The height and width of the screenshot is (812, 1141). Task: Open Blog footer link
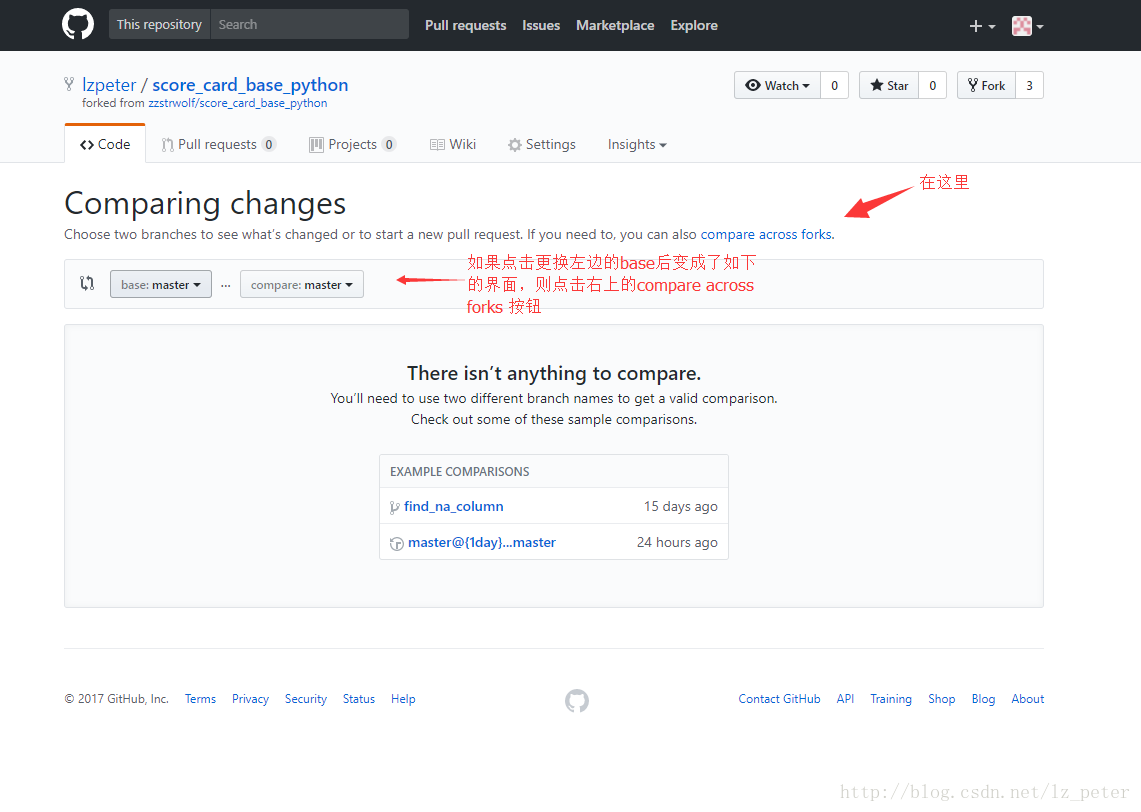pos(983,698)
